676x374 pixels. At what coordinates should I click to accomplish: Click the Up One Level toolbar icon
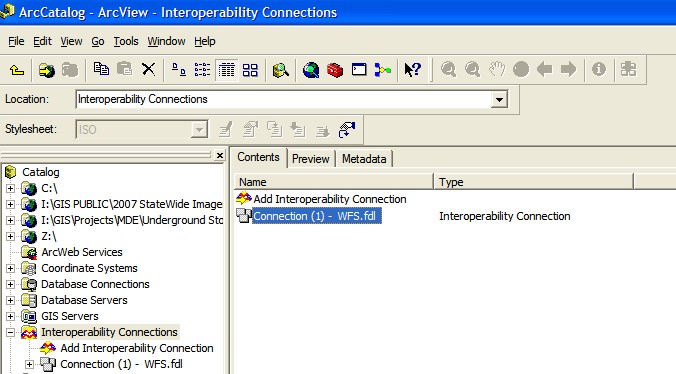(x=17, y=69)
